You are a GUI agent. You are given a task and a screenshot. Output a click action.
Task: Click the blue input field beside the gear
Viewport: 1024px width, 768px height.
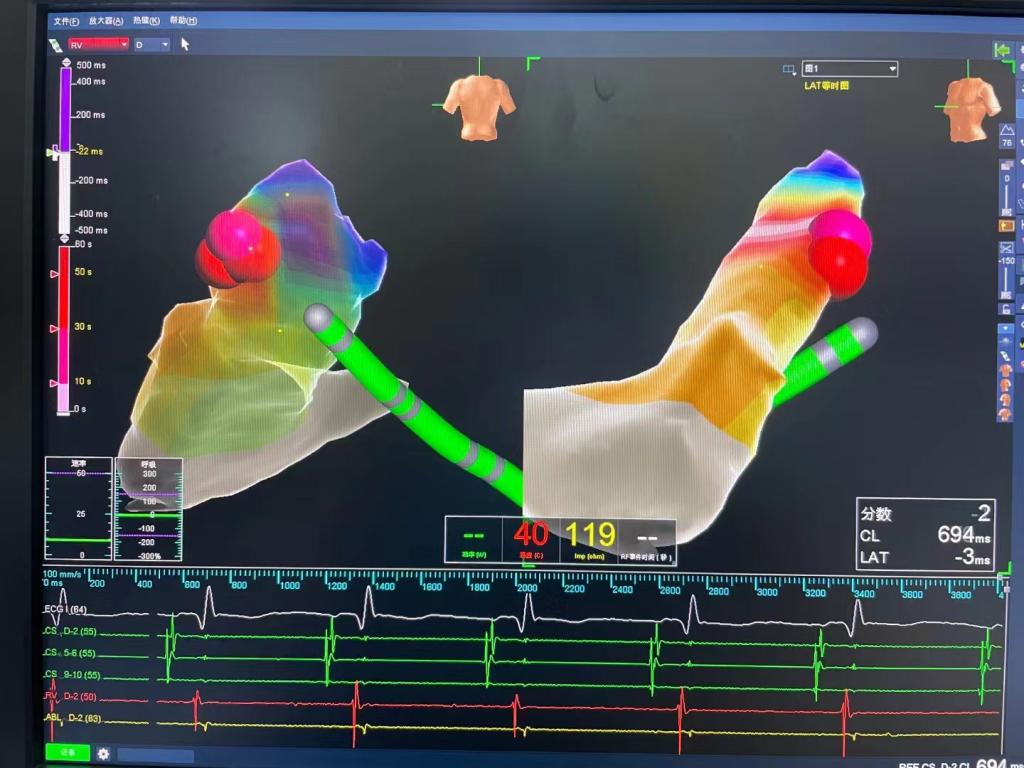[155, 755]
